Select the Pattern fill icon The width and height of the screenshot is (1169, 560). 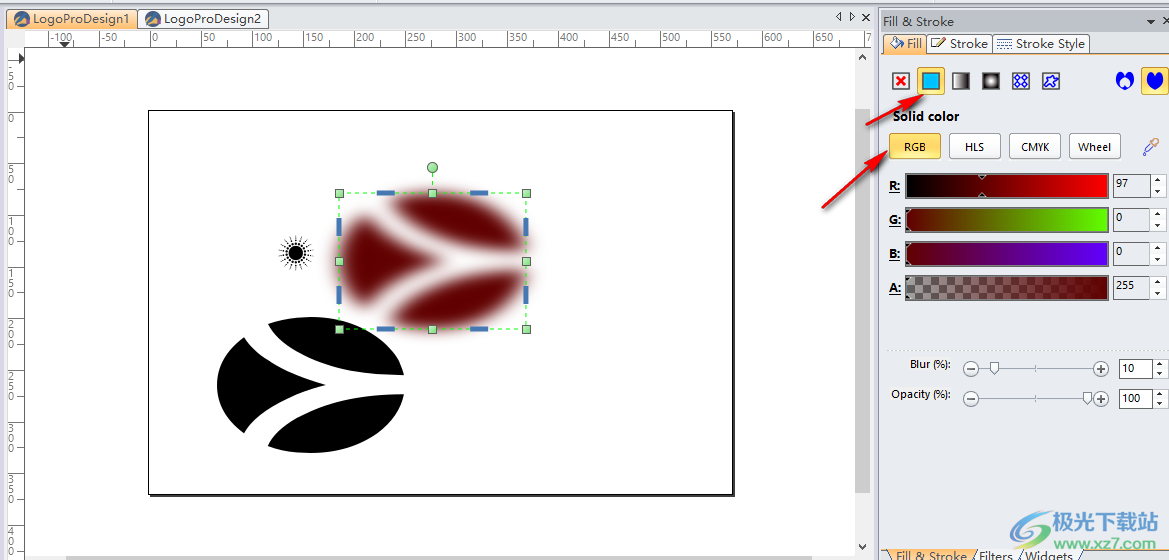point(1021,81)
